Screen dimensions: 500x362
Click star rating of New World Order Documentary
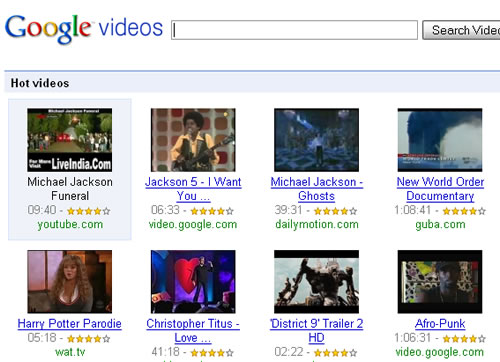[464, 211]
